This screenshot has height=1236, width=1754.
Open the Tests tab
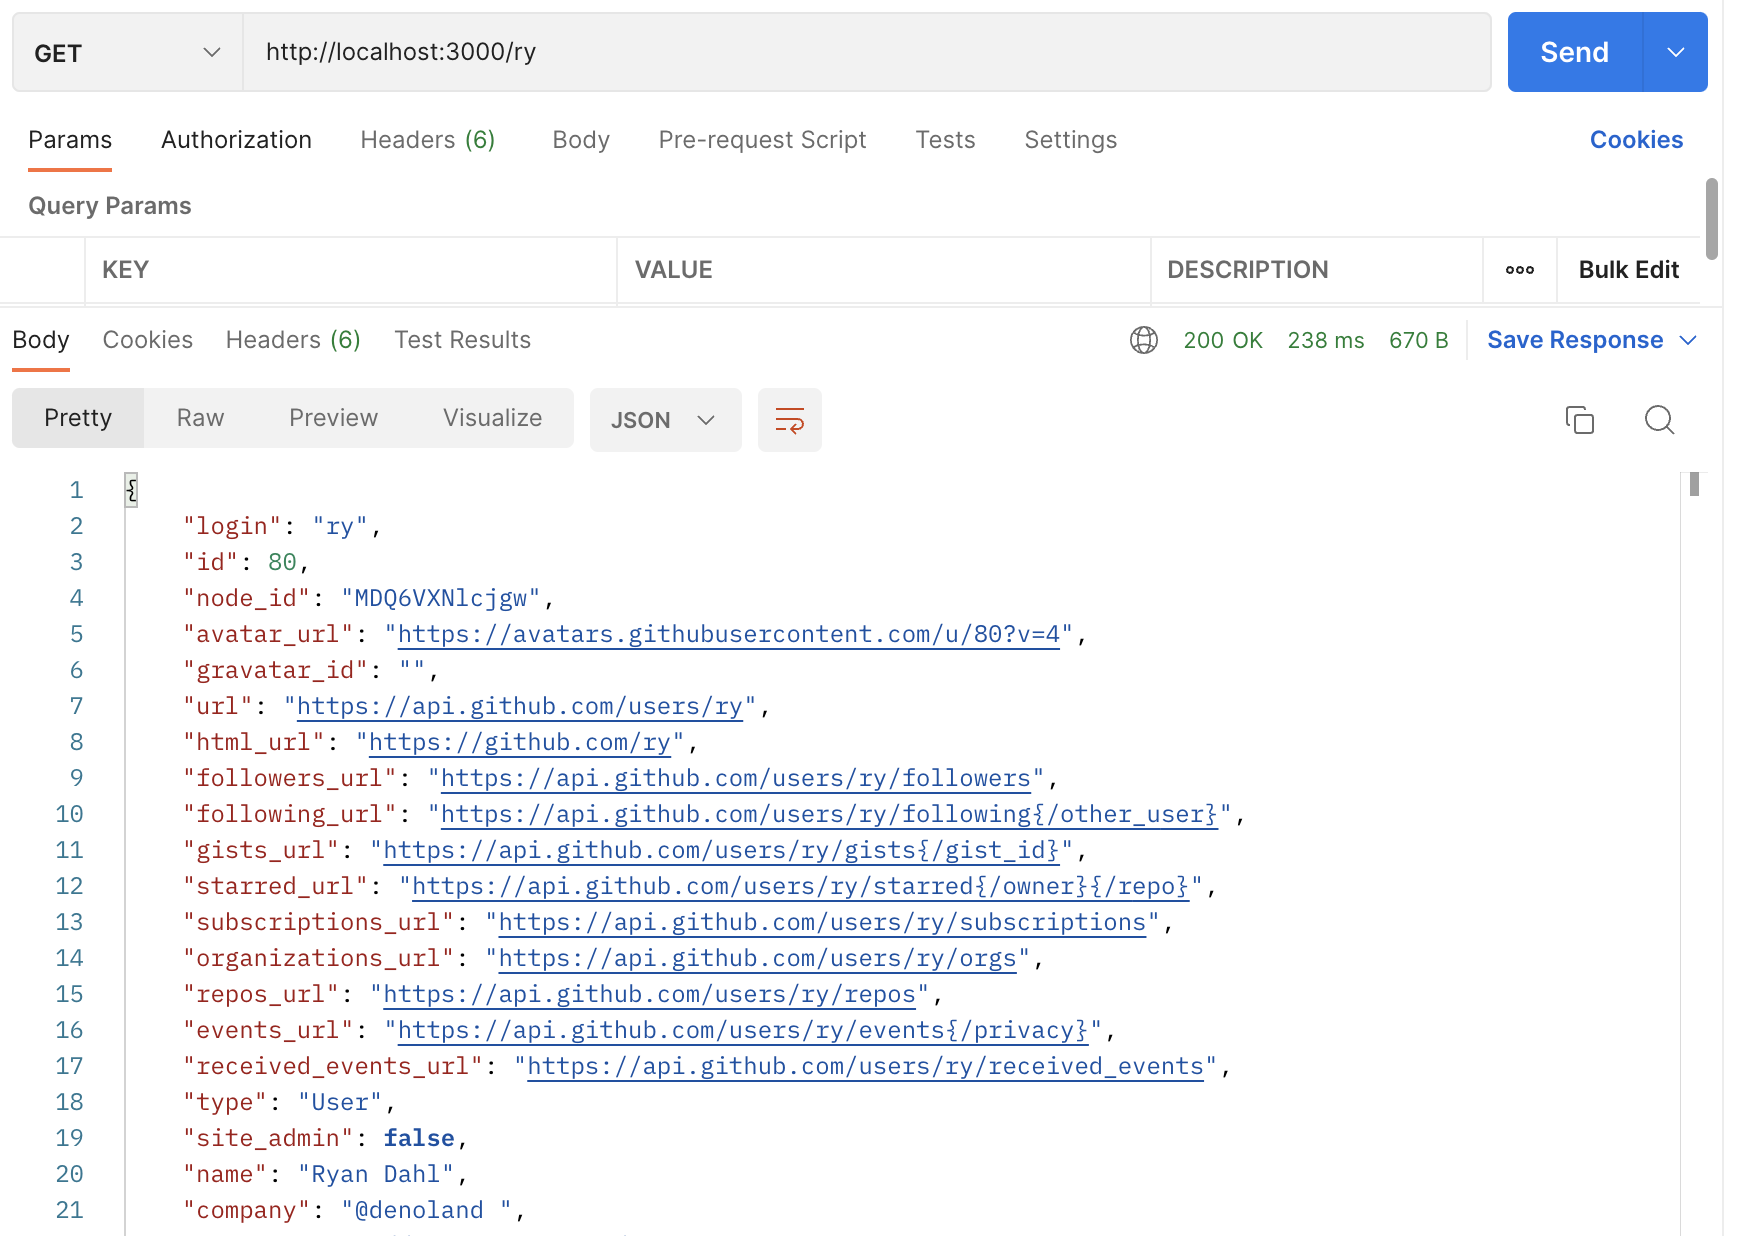944,140
